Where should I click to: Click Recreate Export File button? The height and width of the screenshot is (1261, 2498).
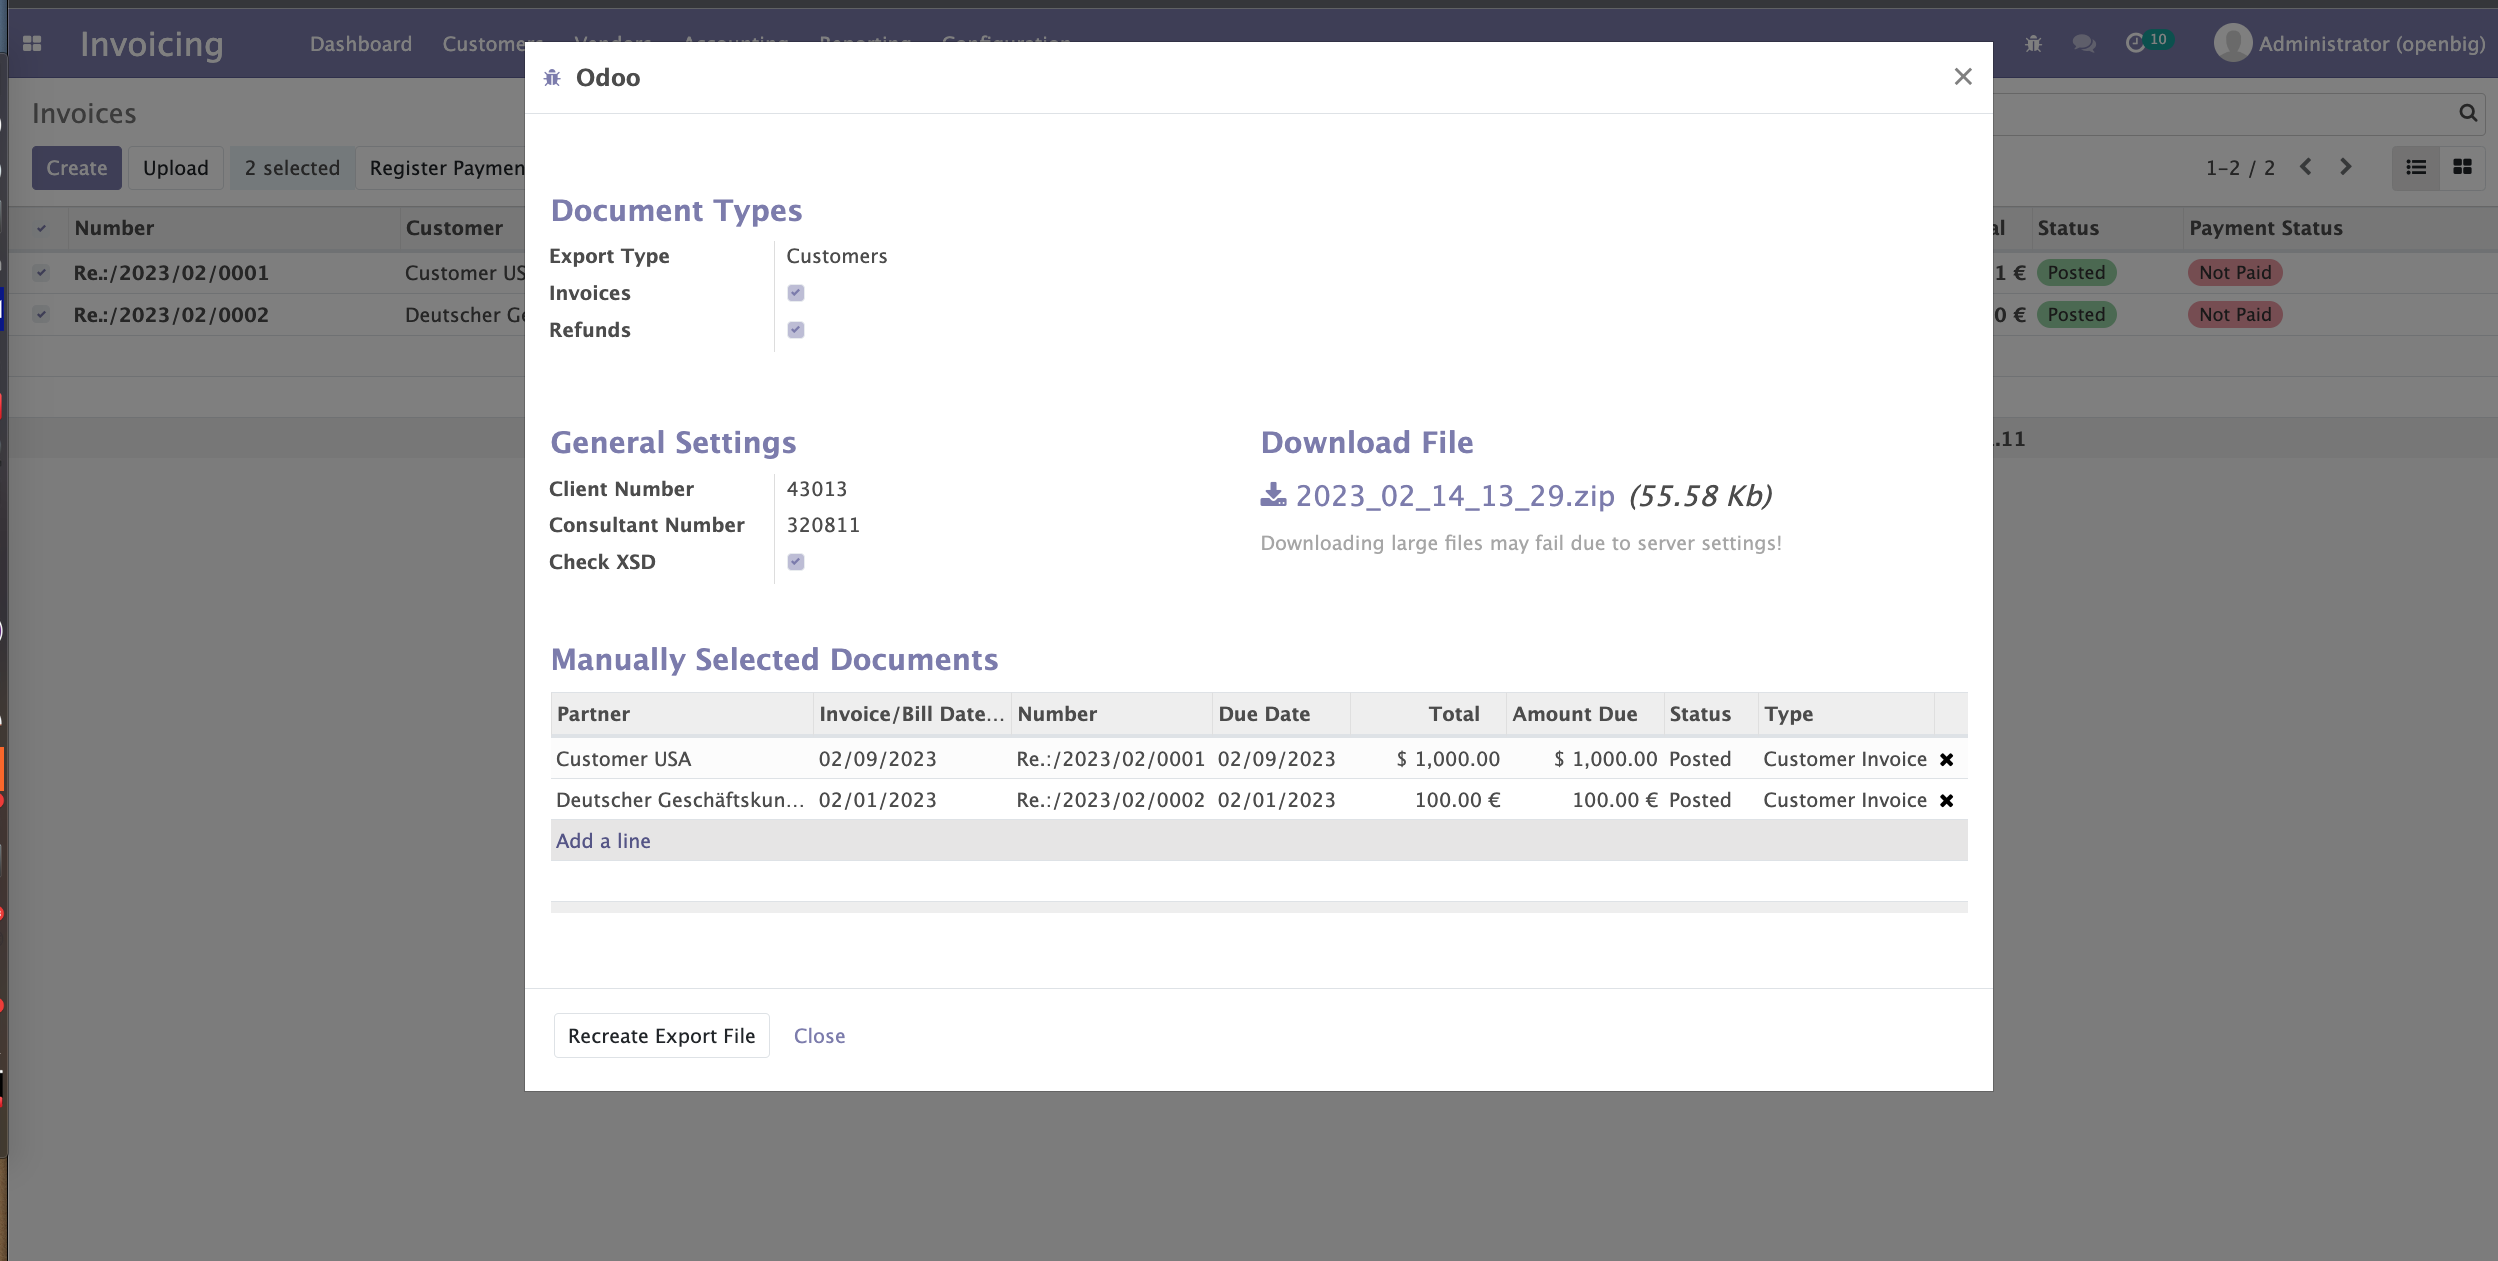(x=662, y=1036)
